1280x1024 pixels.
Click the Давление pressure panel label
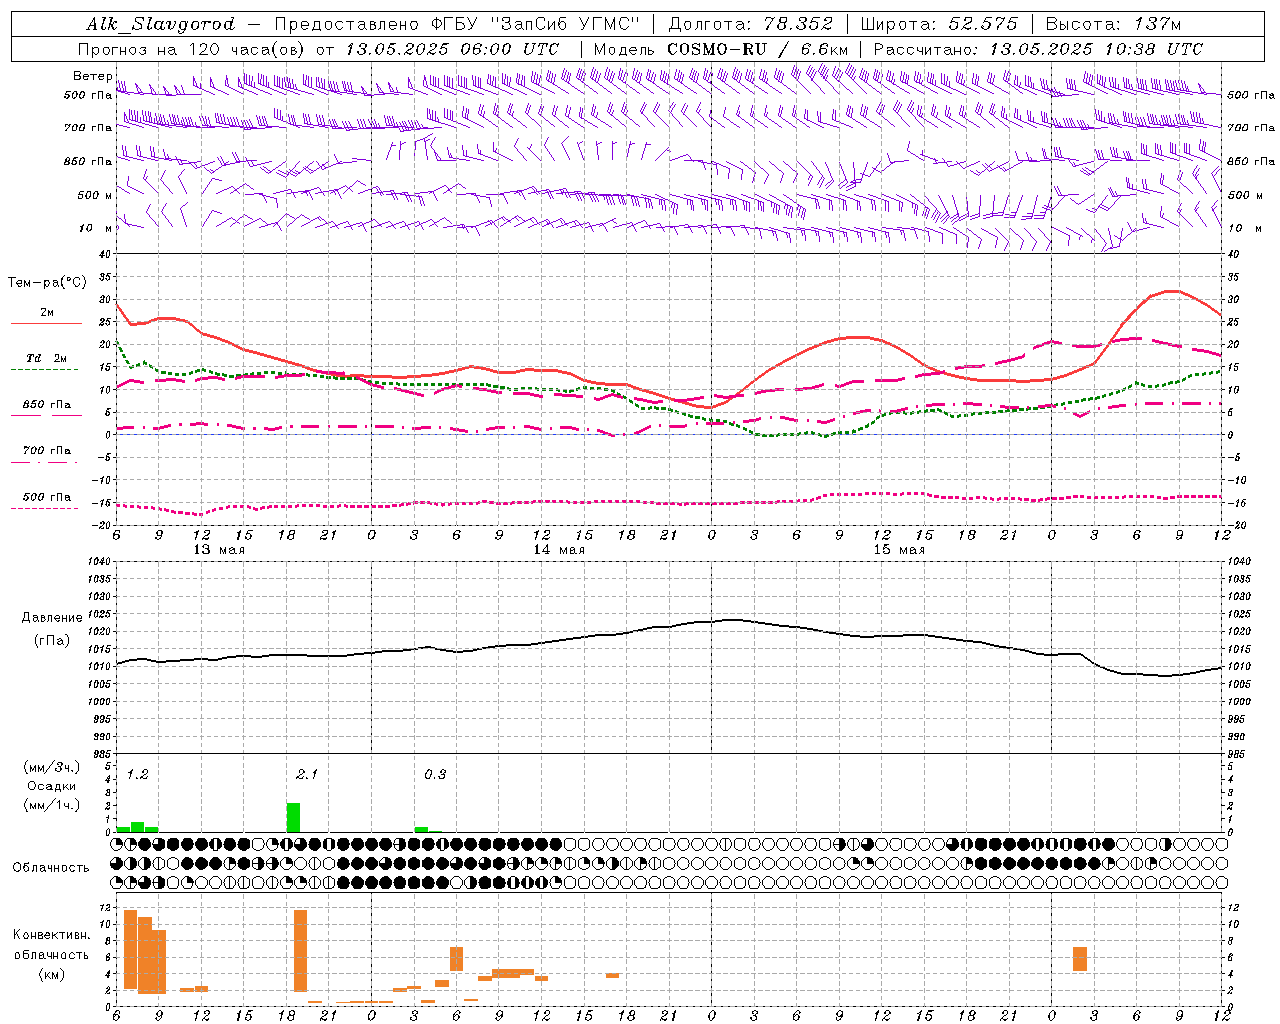(52, 618)
